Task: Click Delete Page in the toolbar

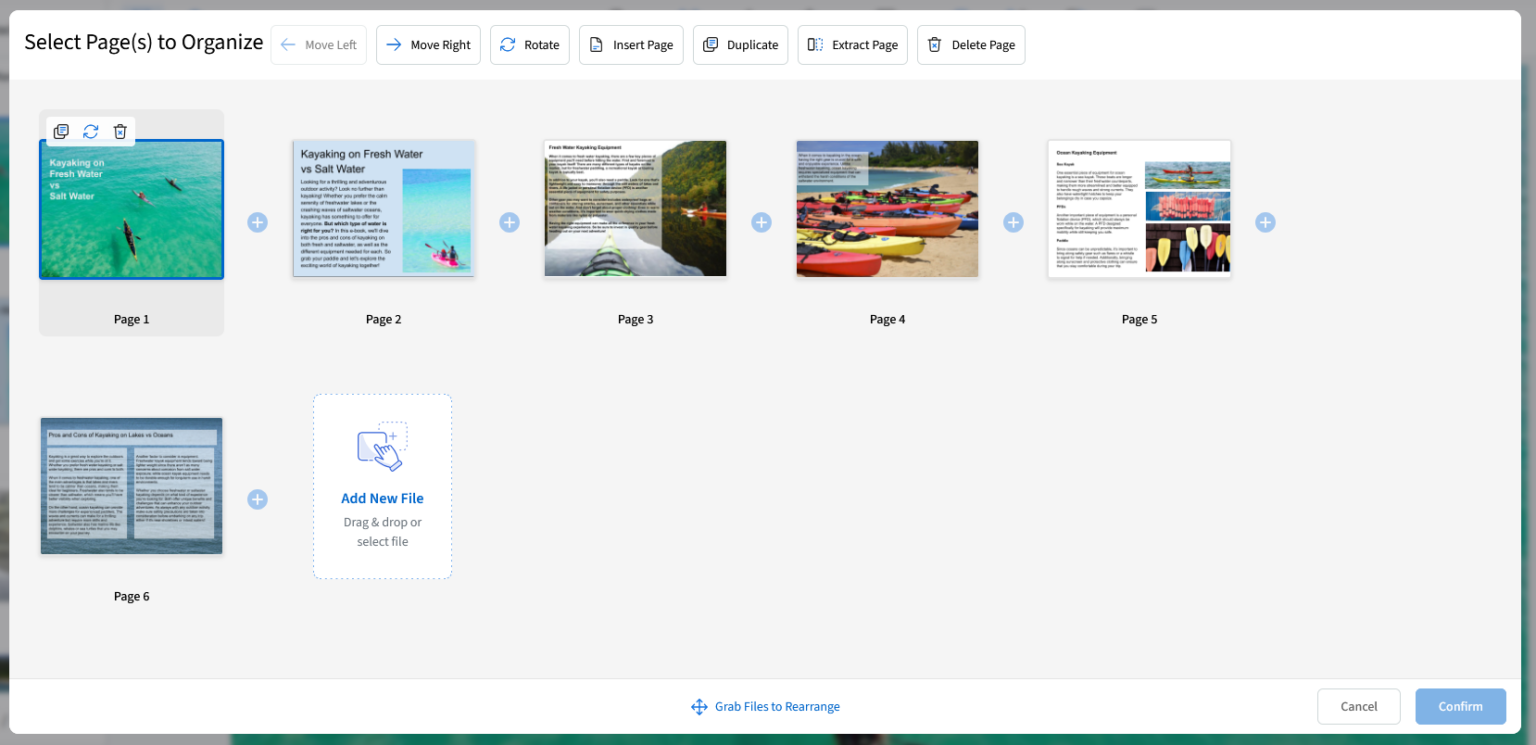Action: 971,45
